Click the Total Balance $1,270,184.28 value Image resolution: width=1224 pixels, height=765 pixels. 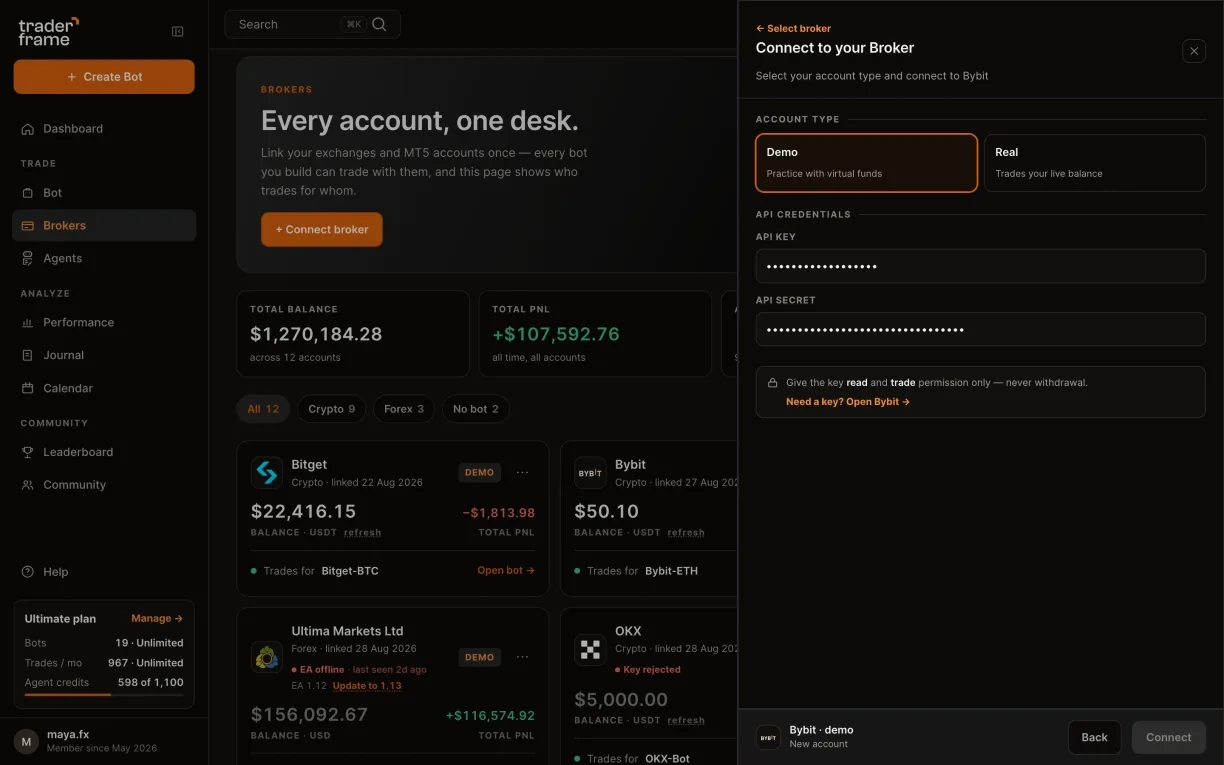pos(316,334)
